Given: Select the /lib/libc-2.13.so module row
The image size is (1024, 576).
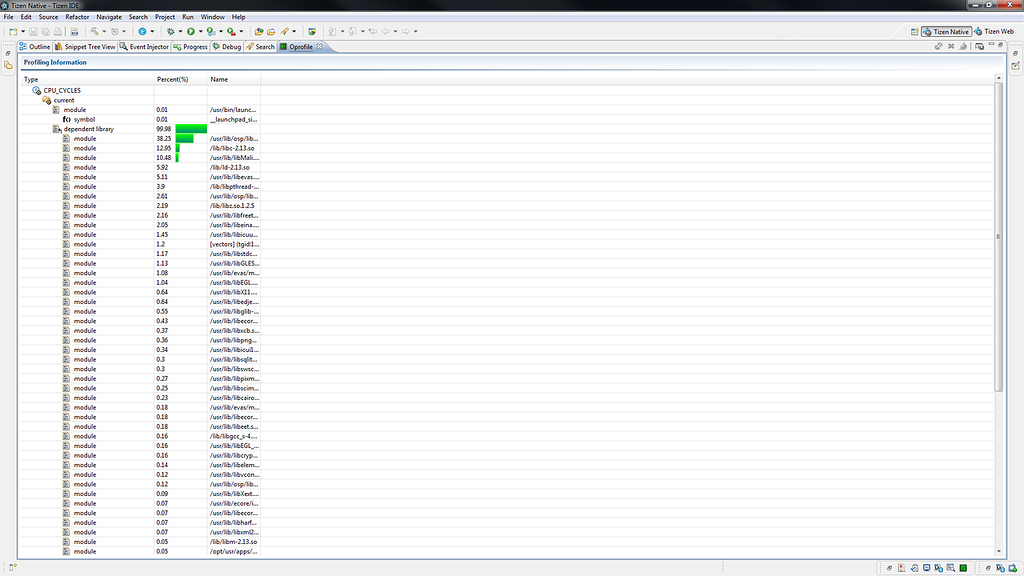Looking at the screenshot, I should [140, 148].
